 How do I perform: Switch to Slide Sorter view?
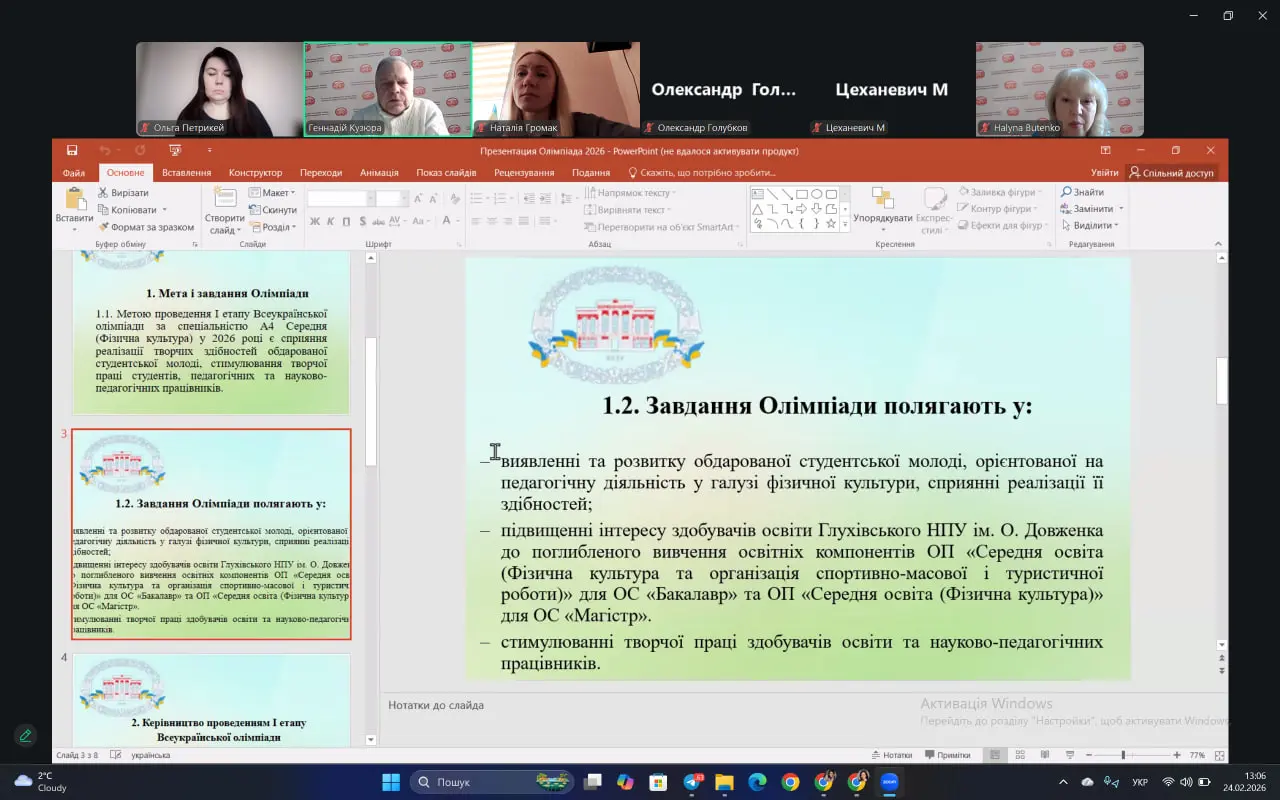point(1020,755)
